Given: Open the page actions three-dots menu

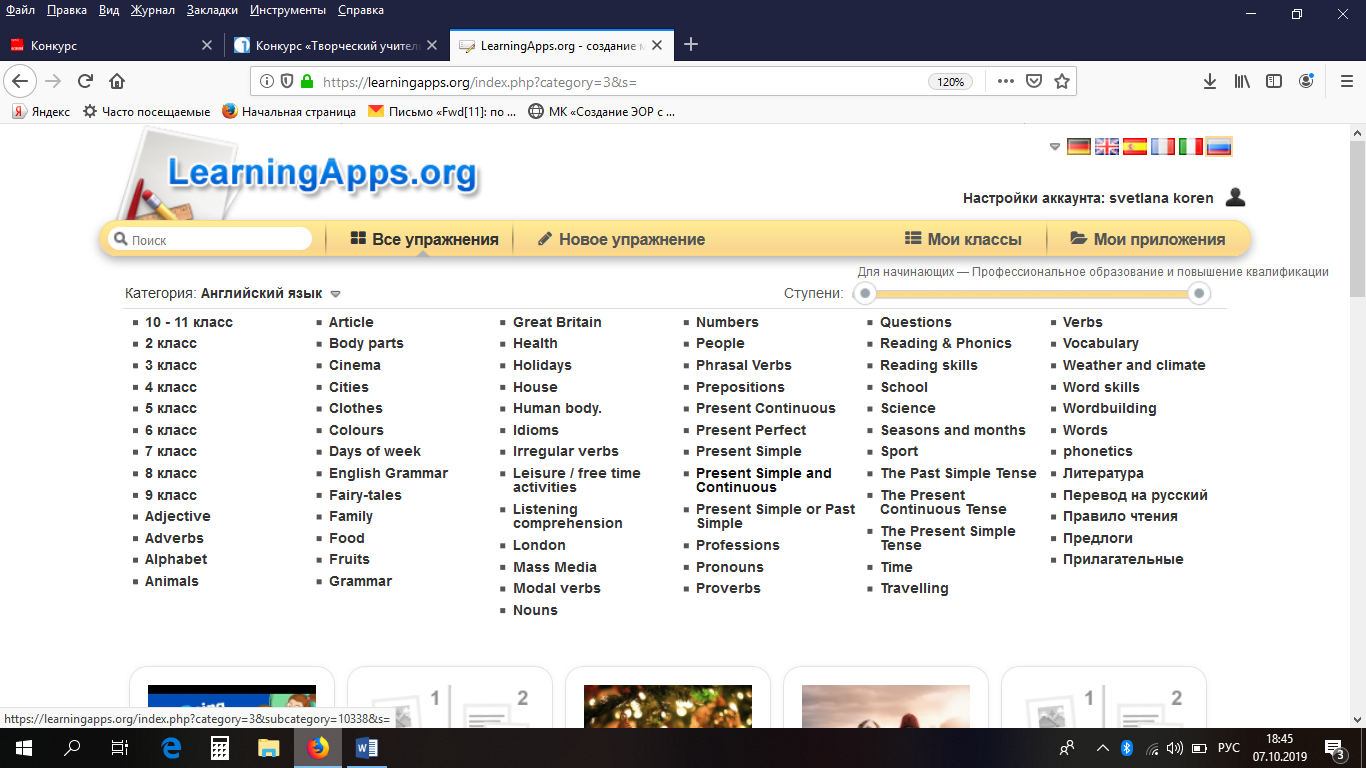Looking at the screenshot, I should [1005, 82].
